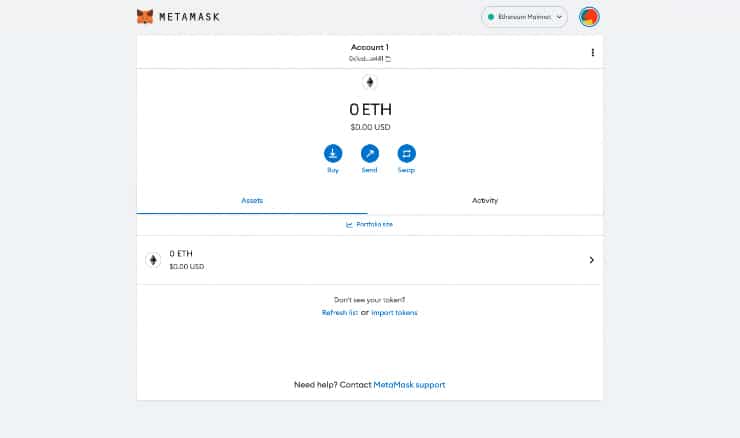
Task: Open the MetaMask support link
Action: click(409, 385)
